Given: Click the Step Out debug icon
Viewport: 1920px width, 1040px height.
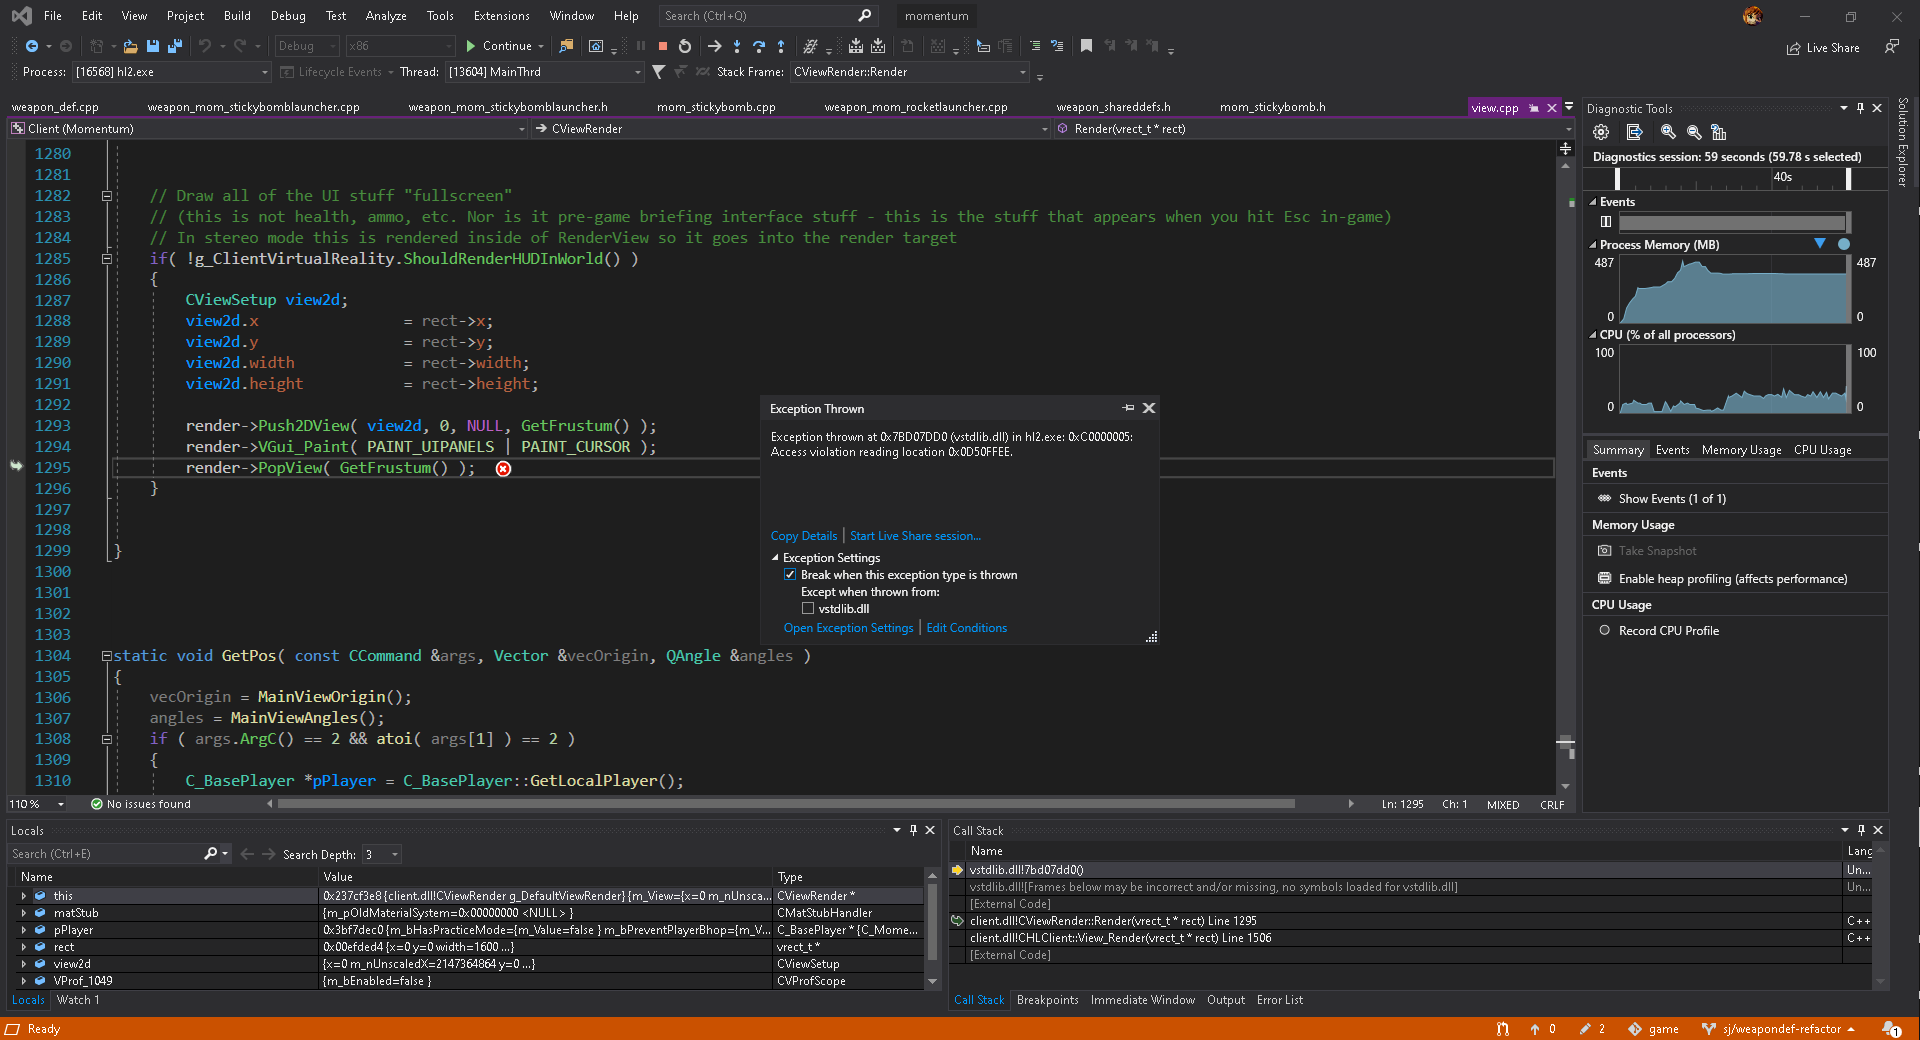Looking at the screenshot, I should click(x=781, y=46).
